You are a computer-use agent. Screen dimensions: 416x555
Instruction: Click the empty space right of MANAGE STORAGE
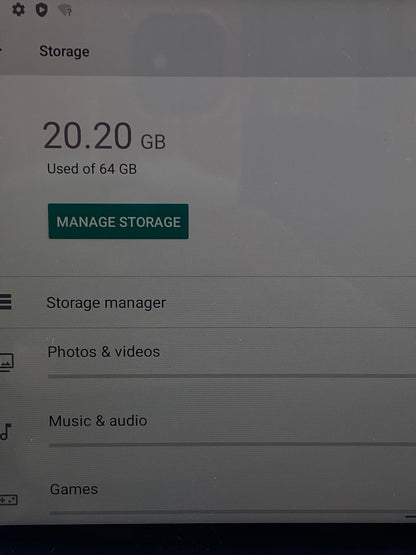(x=301, y=221)
